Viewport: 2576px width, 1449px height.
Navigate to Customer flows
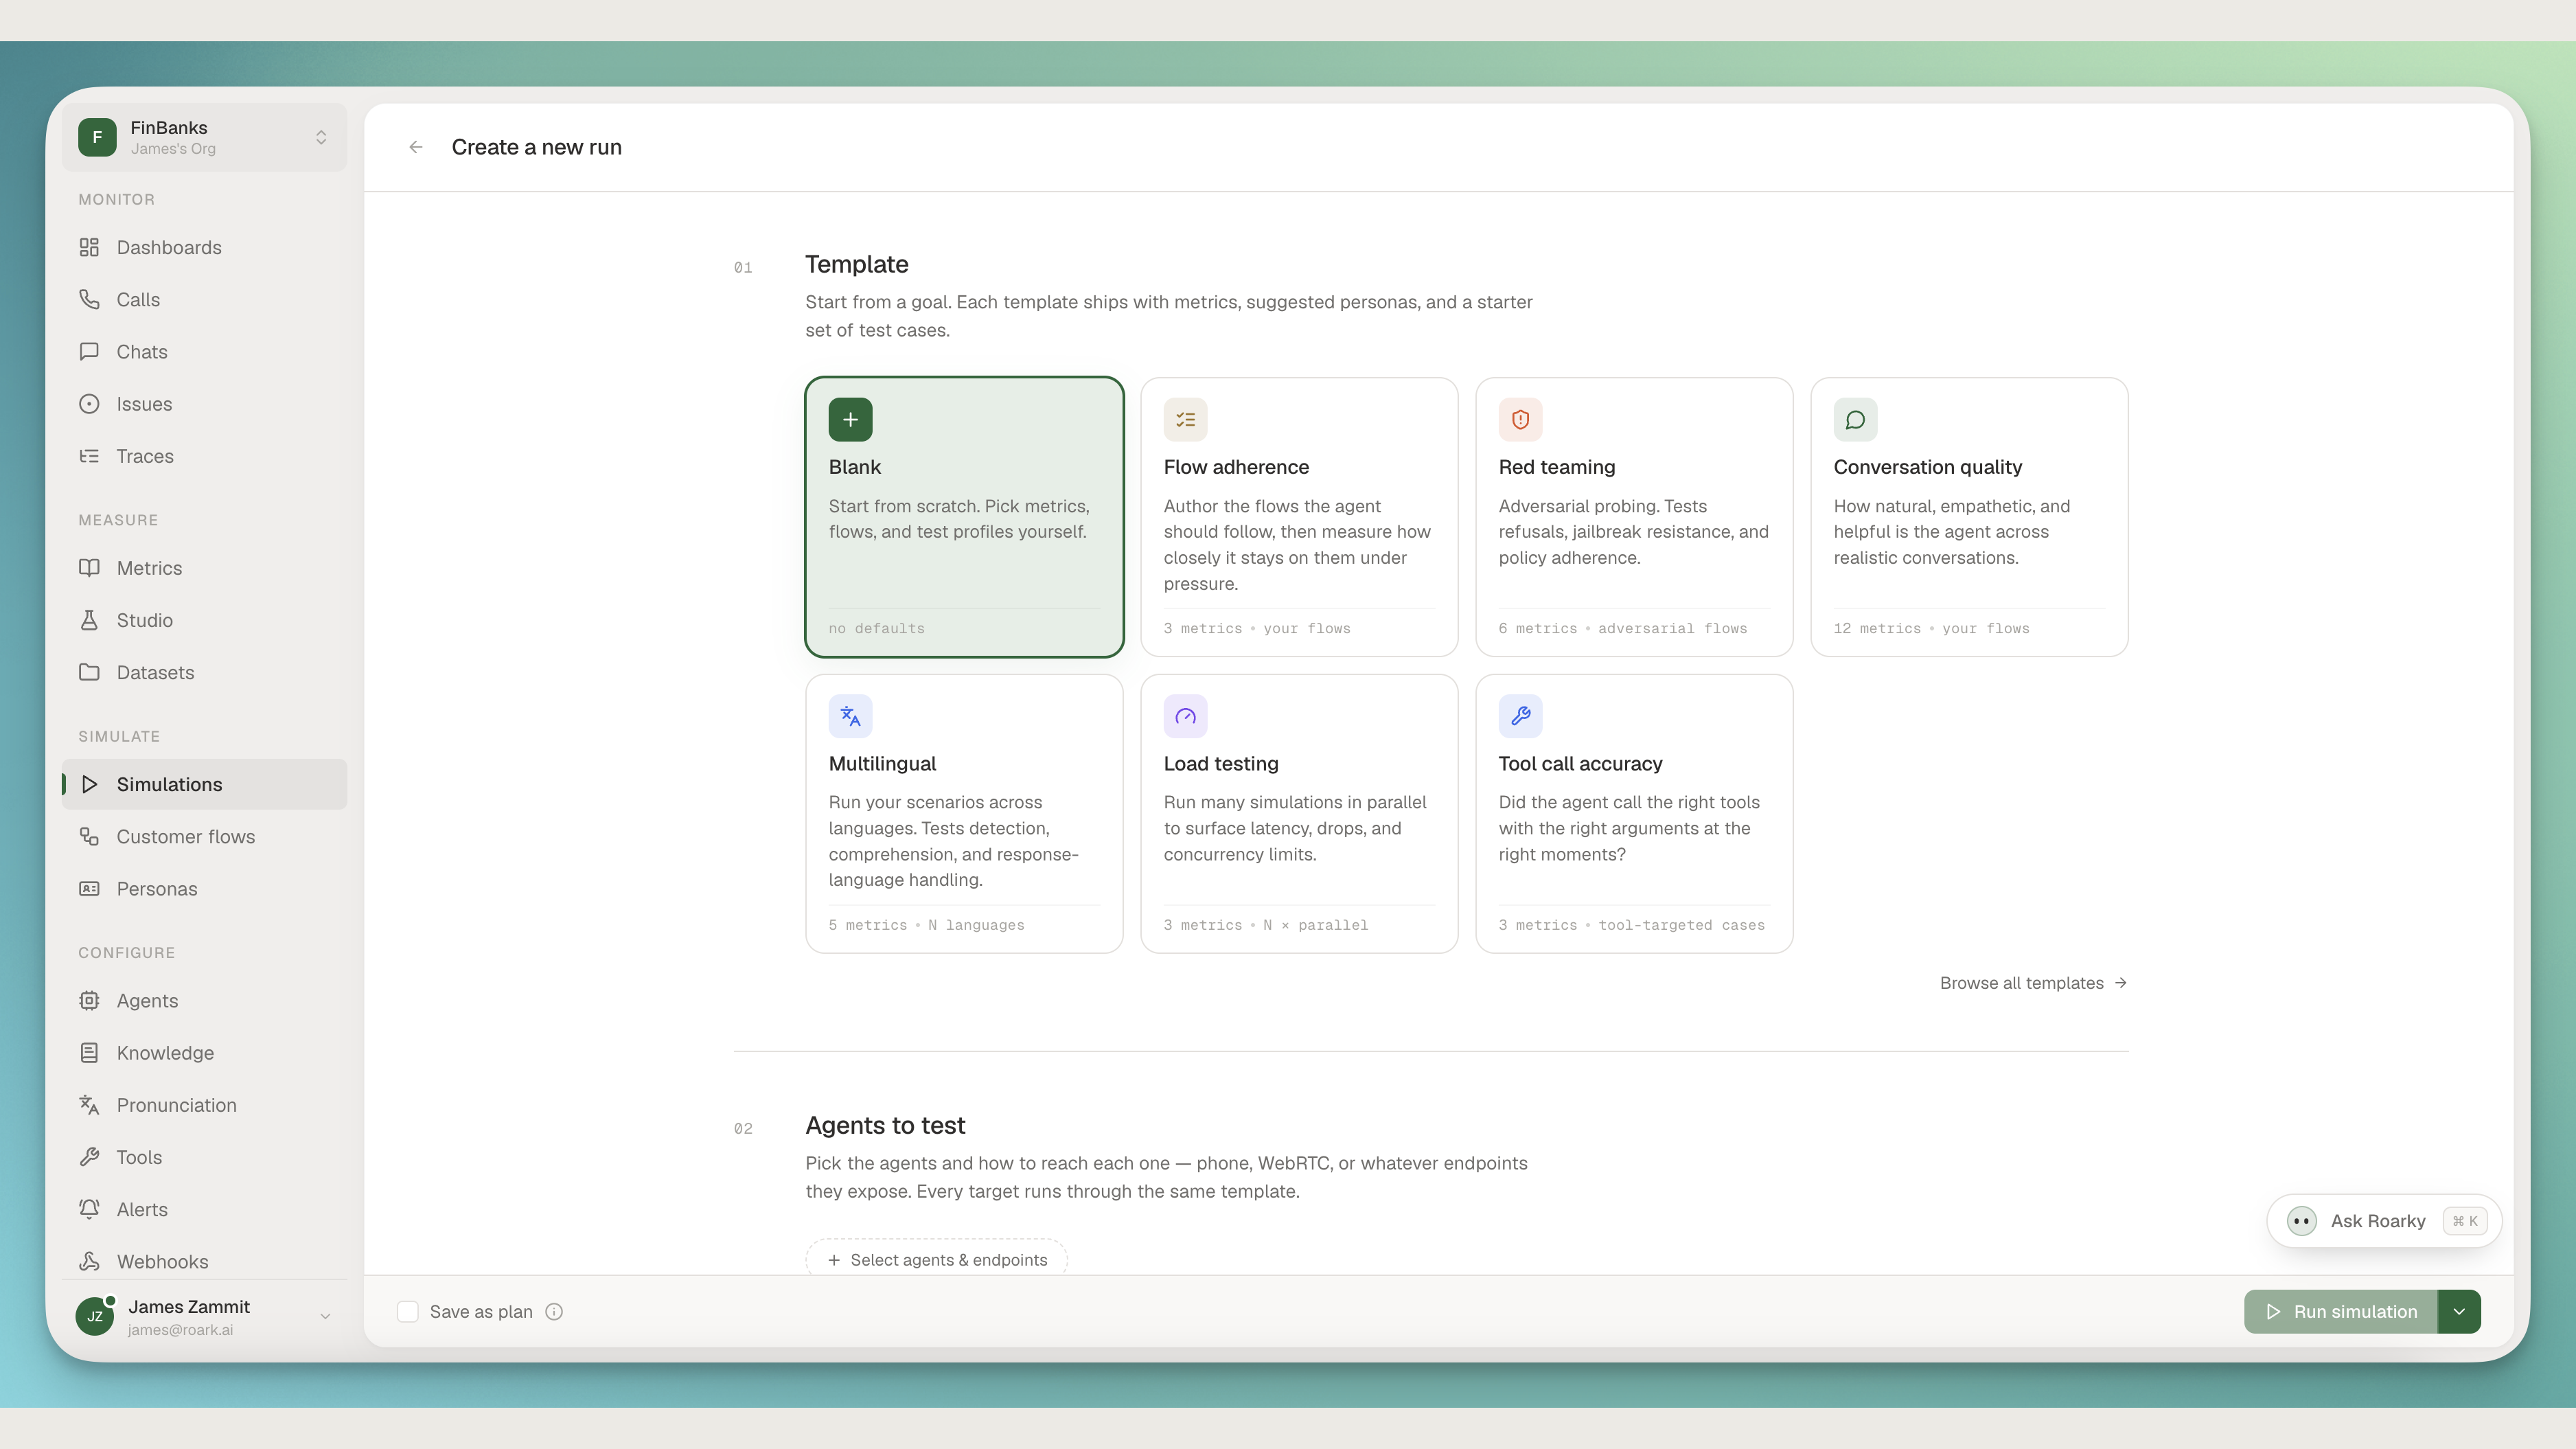(x=204, y=836)
